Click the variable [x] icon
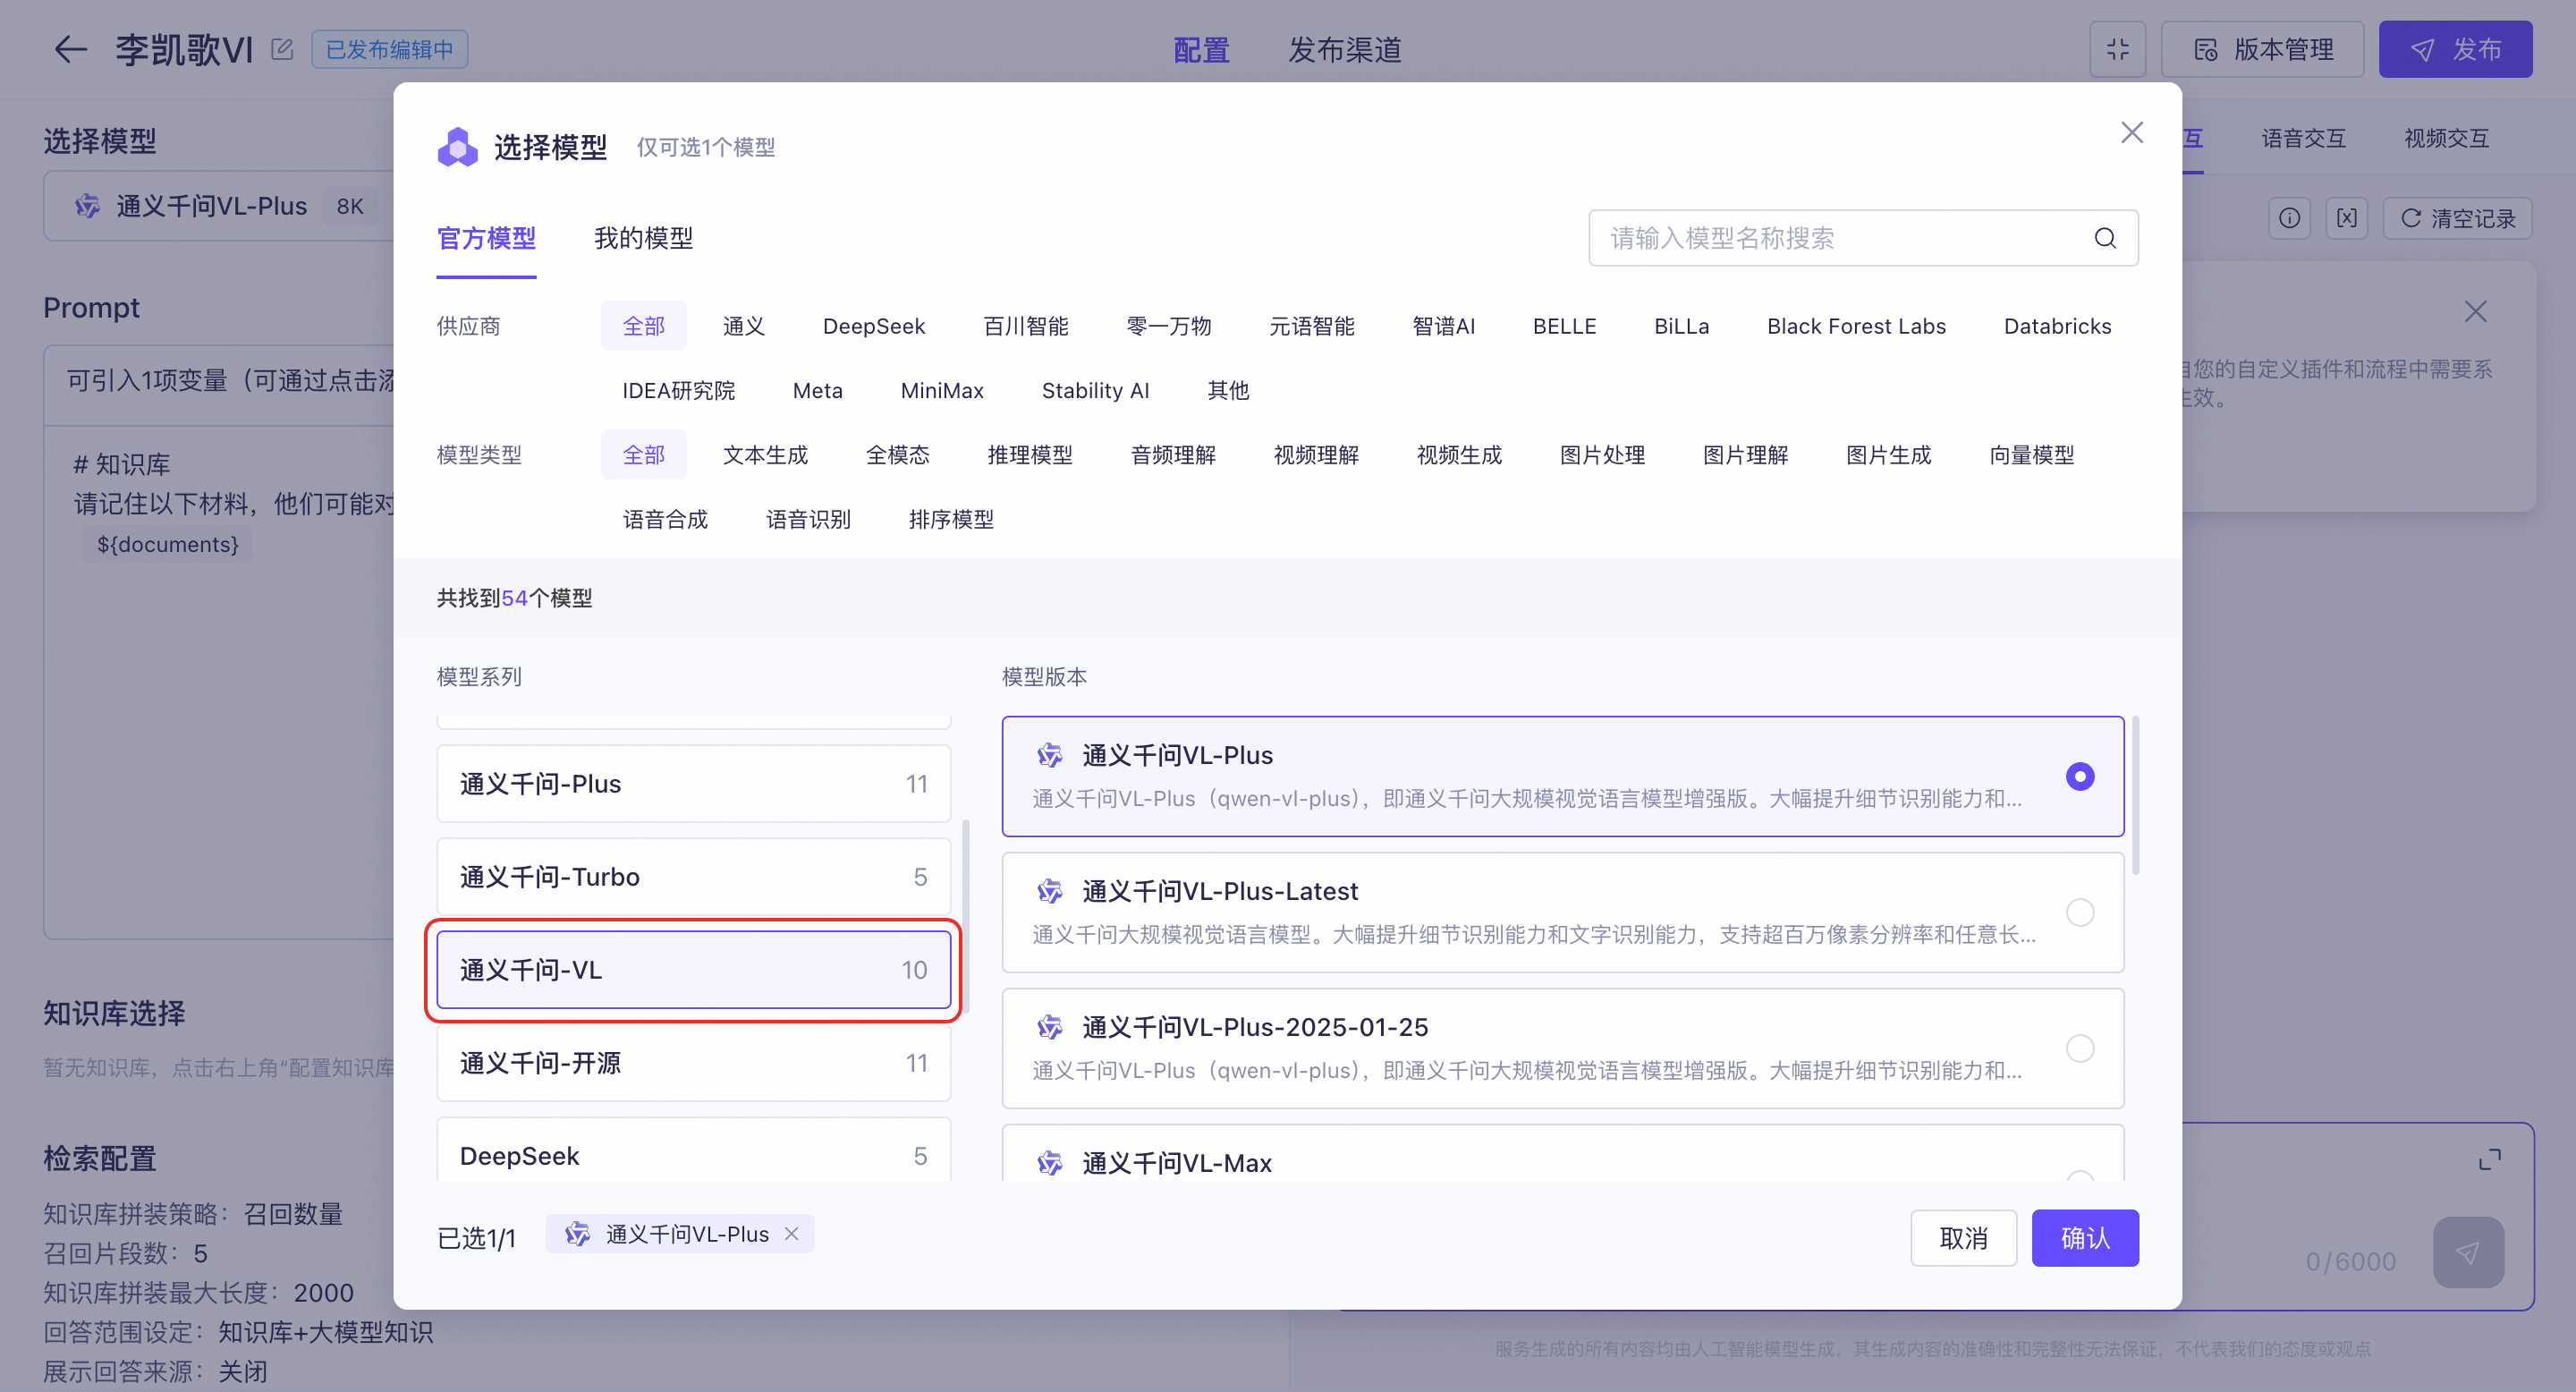Screen dimensions: 2576x1392 pyautogui.click(x=2347, y=218)
